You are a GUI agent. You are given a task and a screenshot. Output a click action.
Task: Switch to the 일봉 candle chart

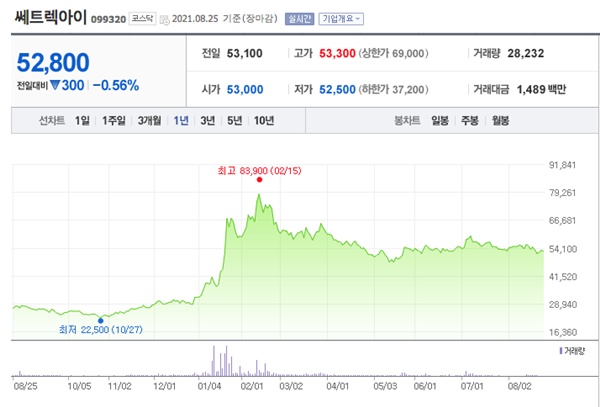pyautogui.click(x=440, y=121)
